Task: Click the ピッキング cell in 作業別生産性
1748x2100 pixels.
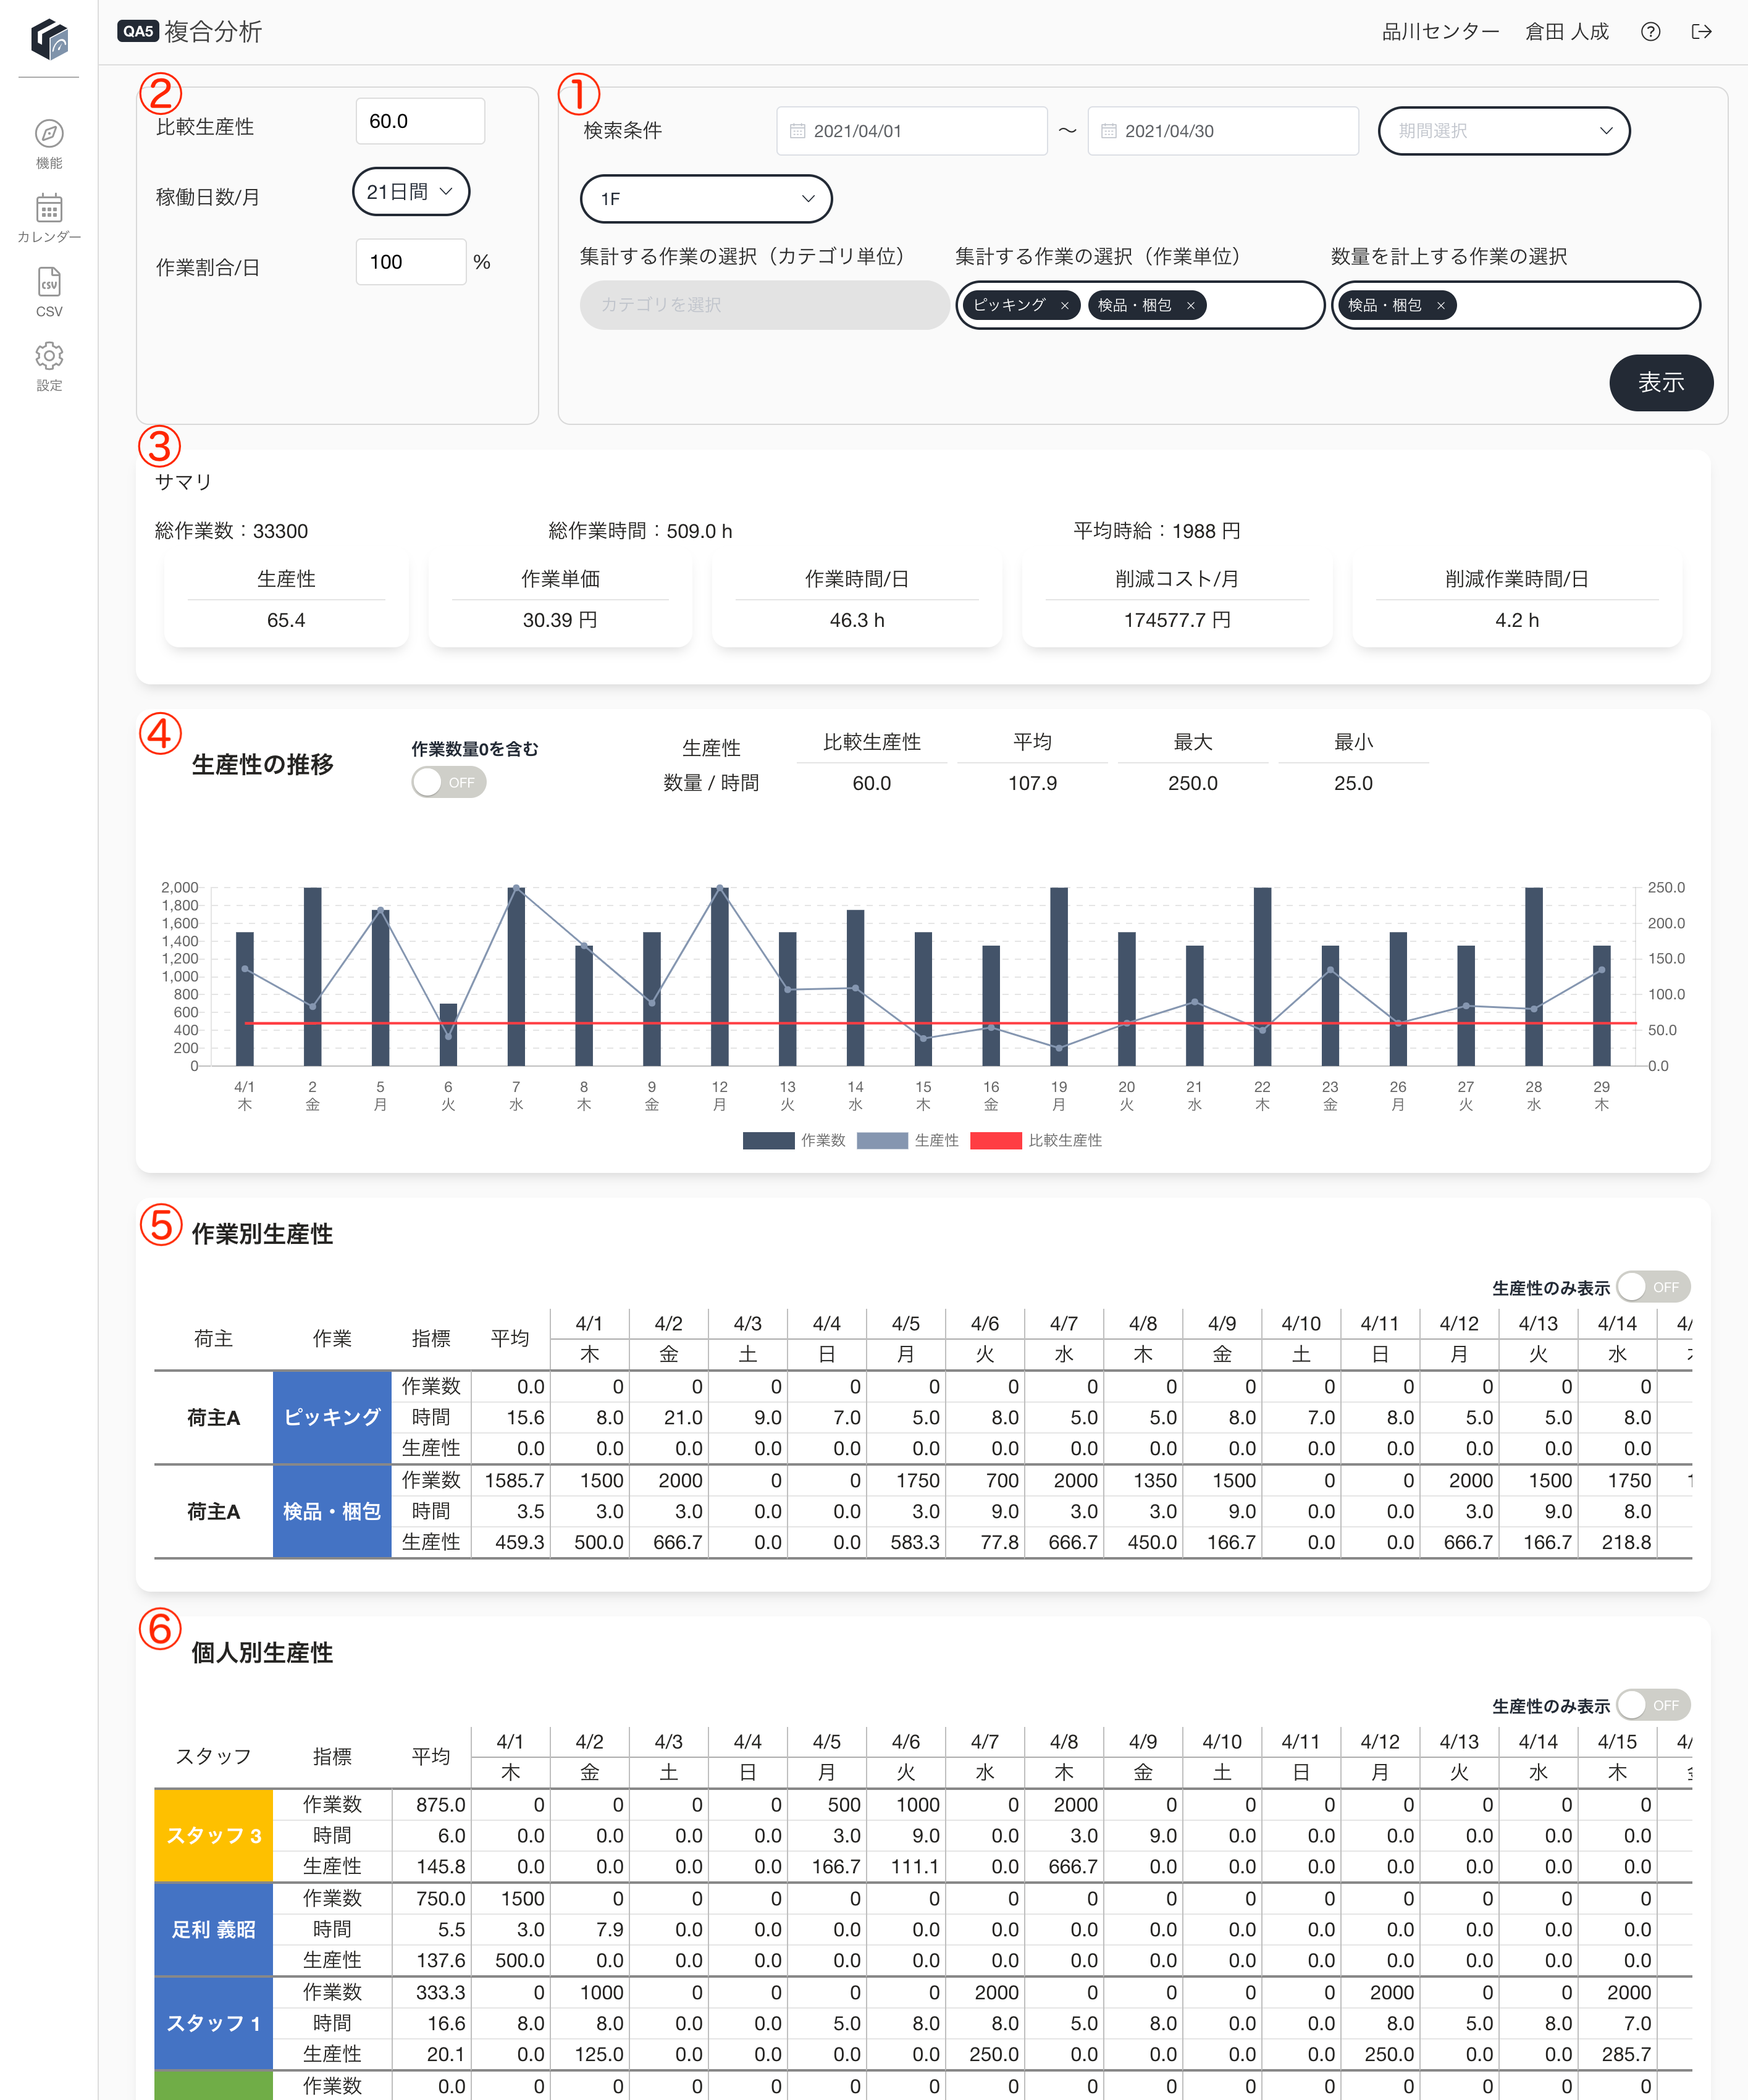Action: click(x=332, y=1417)
